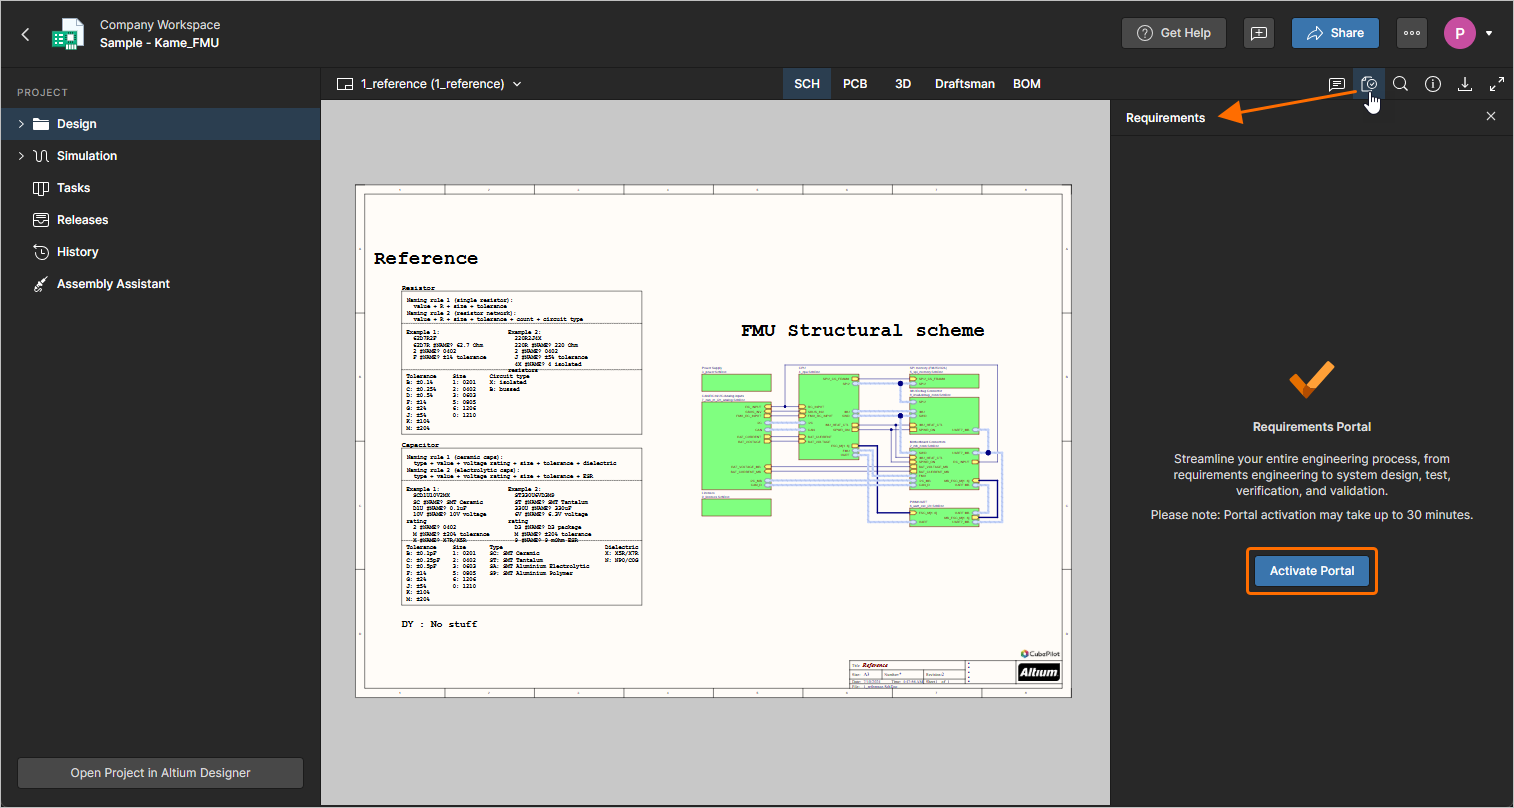
Task: Go back using the left arrow
Action: [x=26, y=34]
